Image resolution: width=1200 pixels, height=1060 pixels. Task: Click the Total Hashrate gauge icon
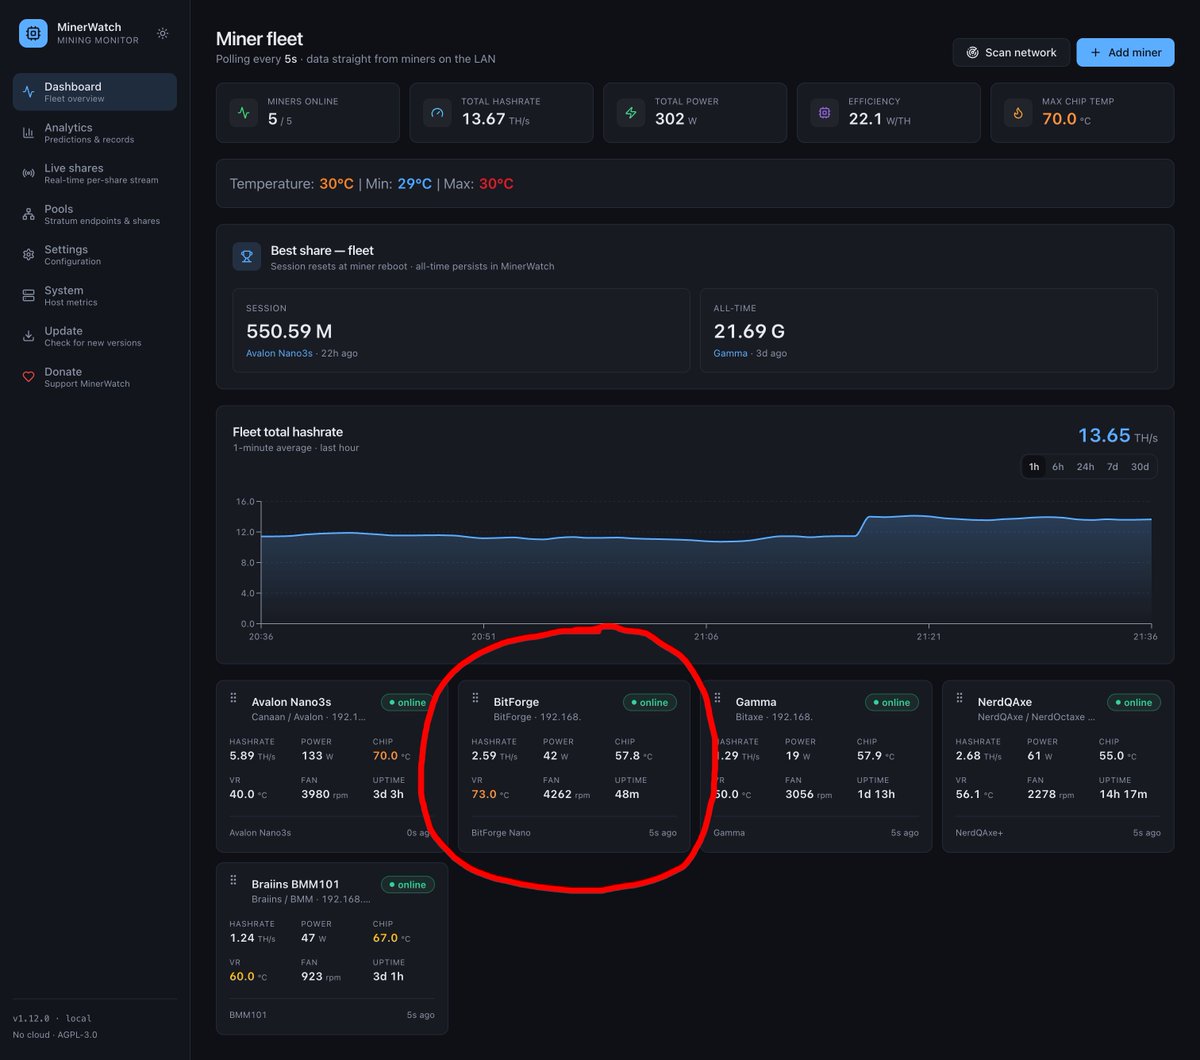pyautogui.click(x=437, y=113)
